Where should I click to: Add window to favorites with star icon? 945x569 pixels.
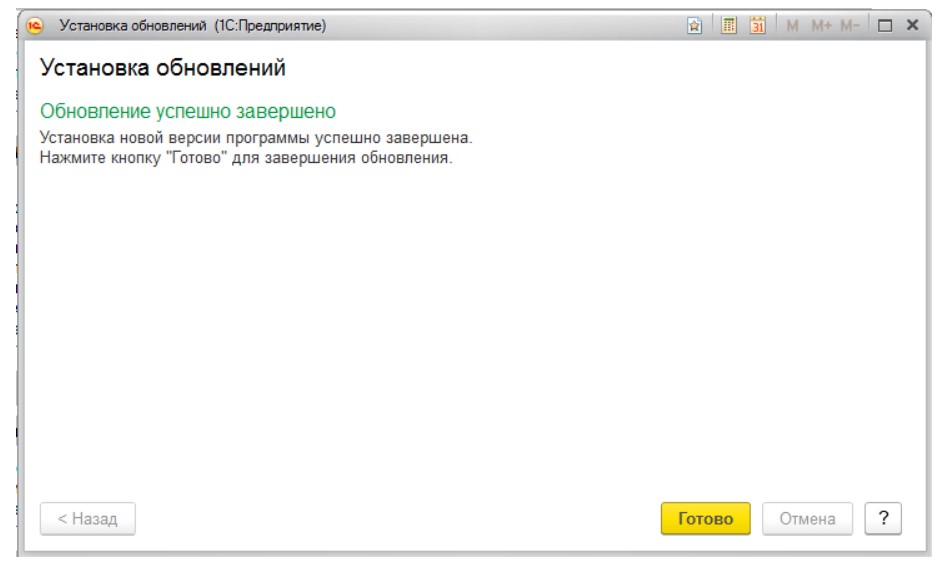pyautogui.click(x=694, y=25)
